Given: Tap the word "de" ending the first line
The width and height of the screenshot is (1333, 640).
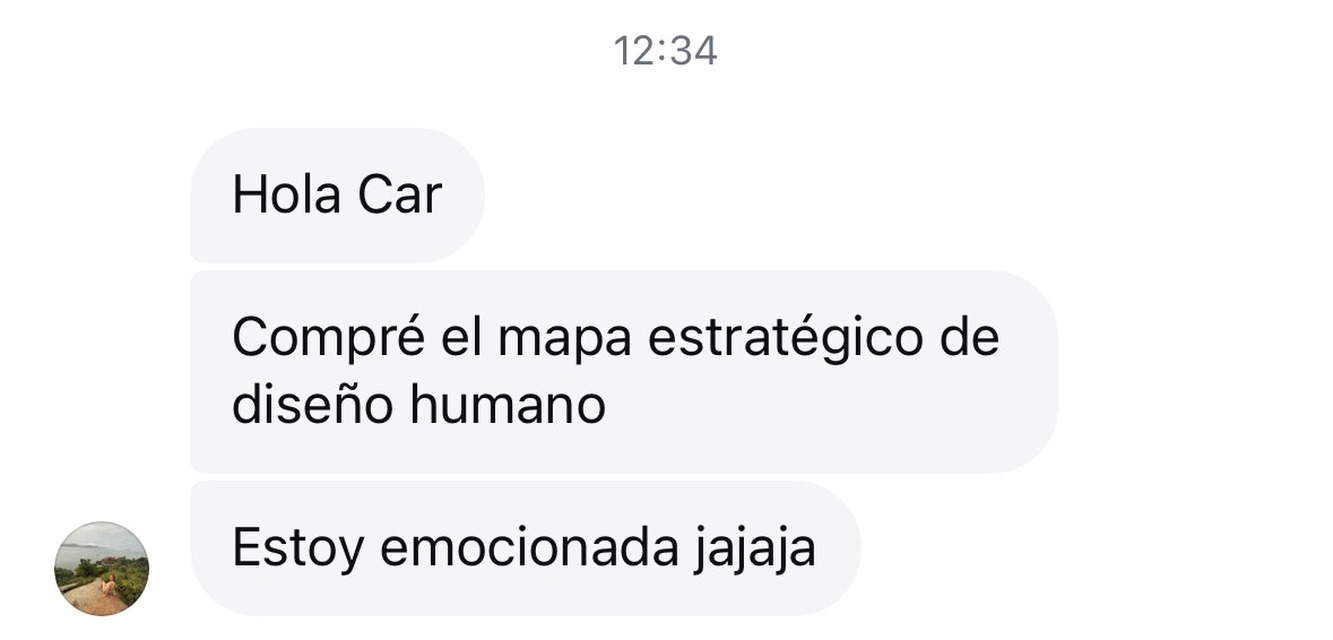Looking at the screenshot, I should click(x=970, y=337).
